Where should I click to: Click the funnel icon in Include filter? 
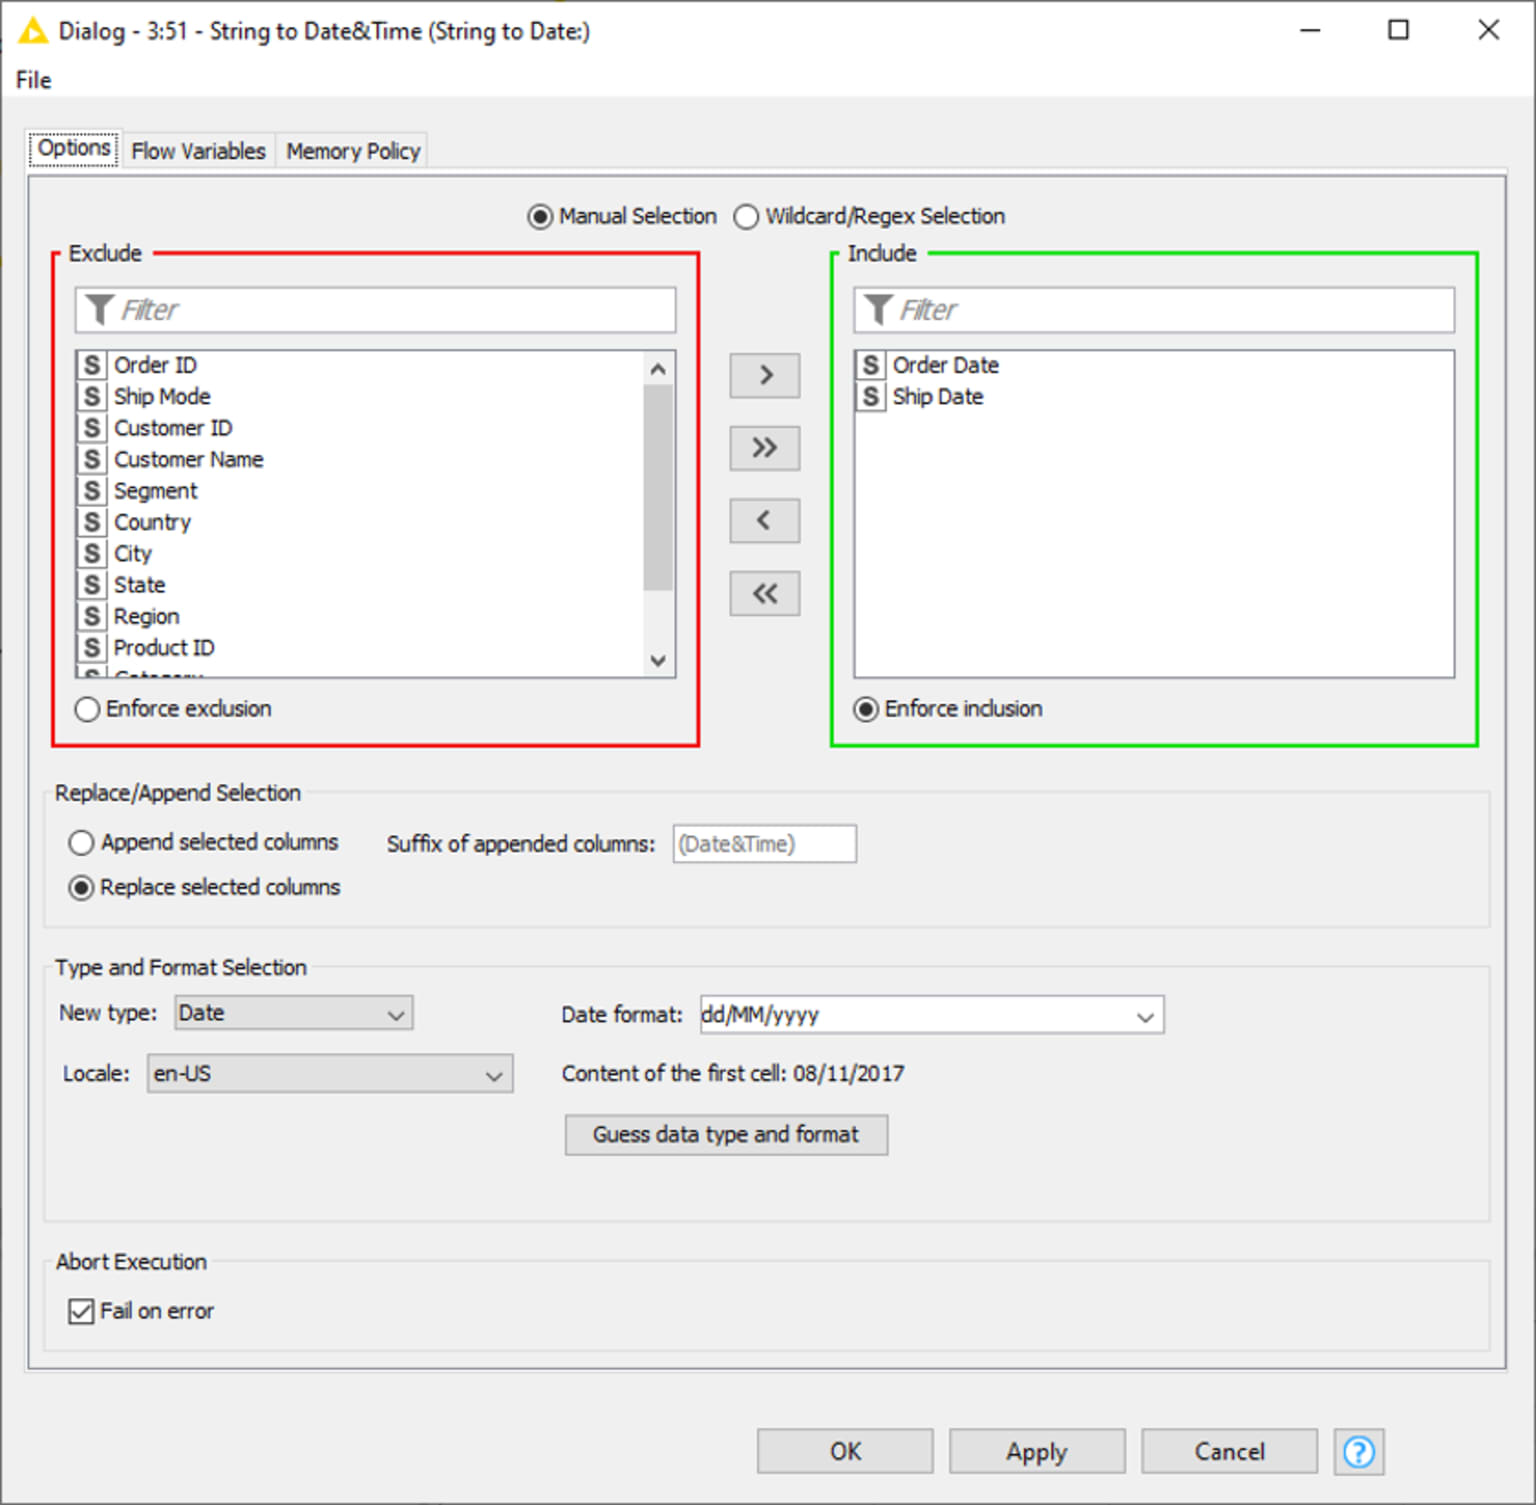tap(878, 310)
